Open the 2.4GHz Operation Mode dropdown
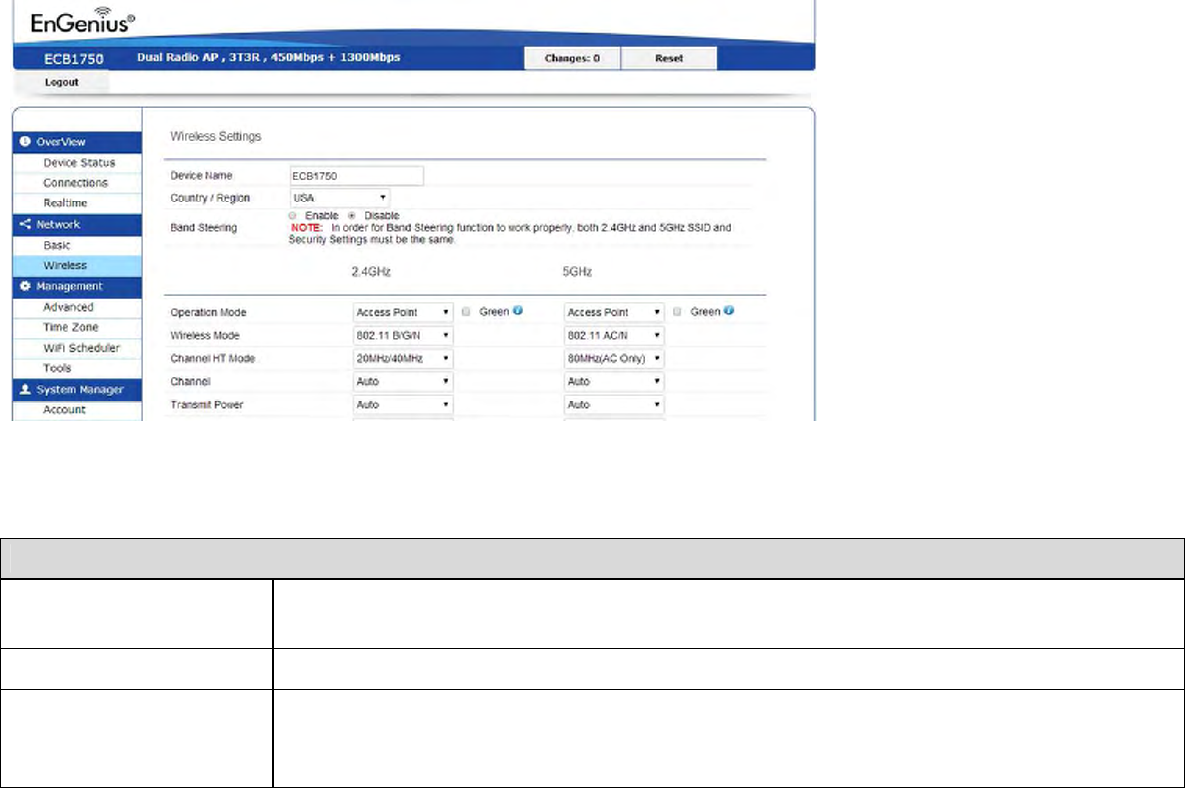 (403, 312)
